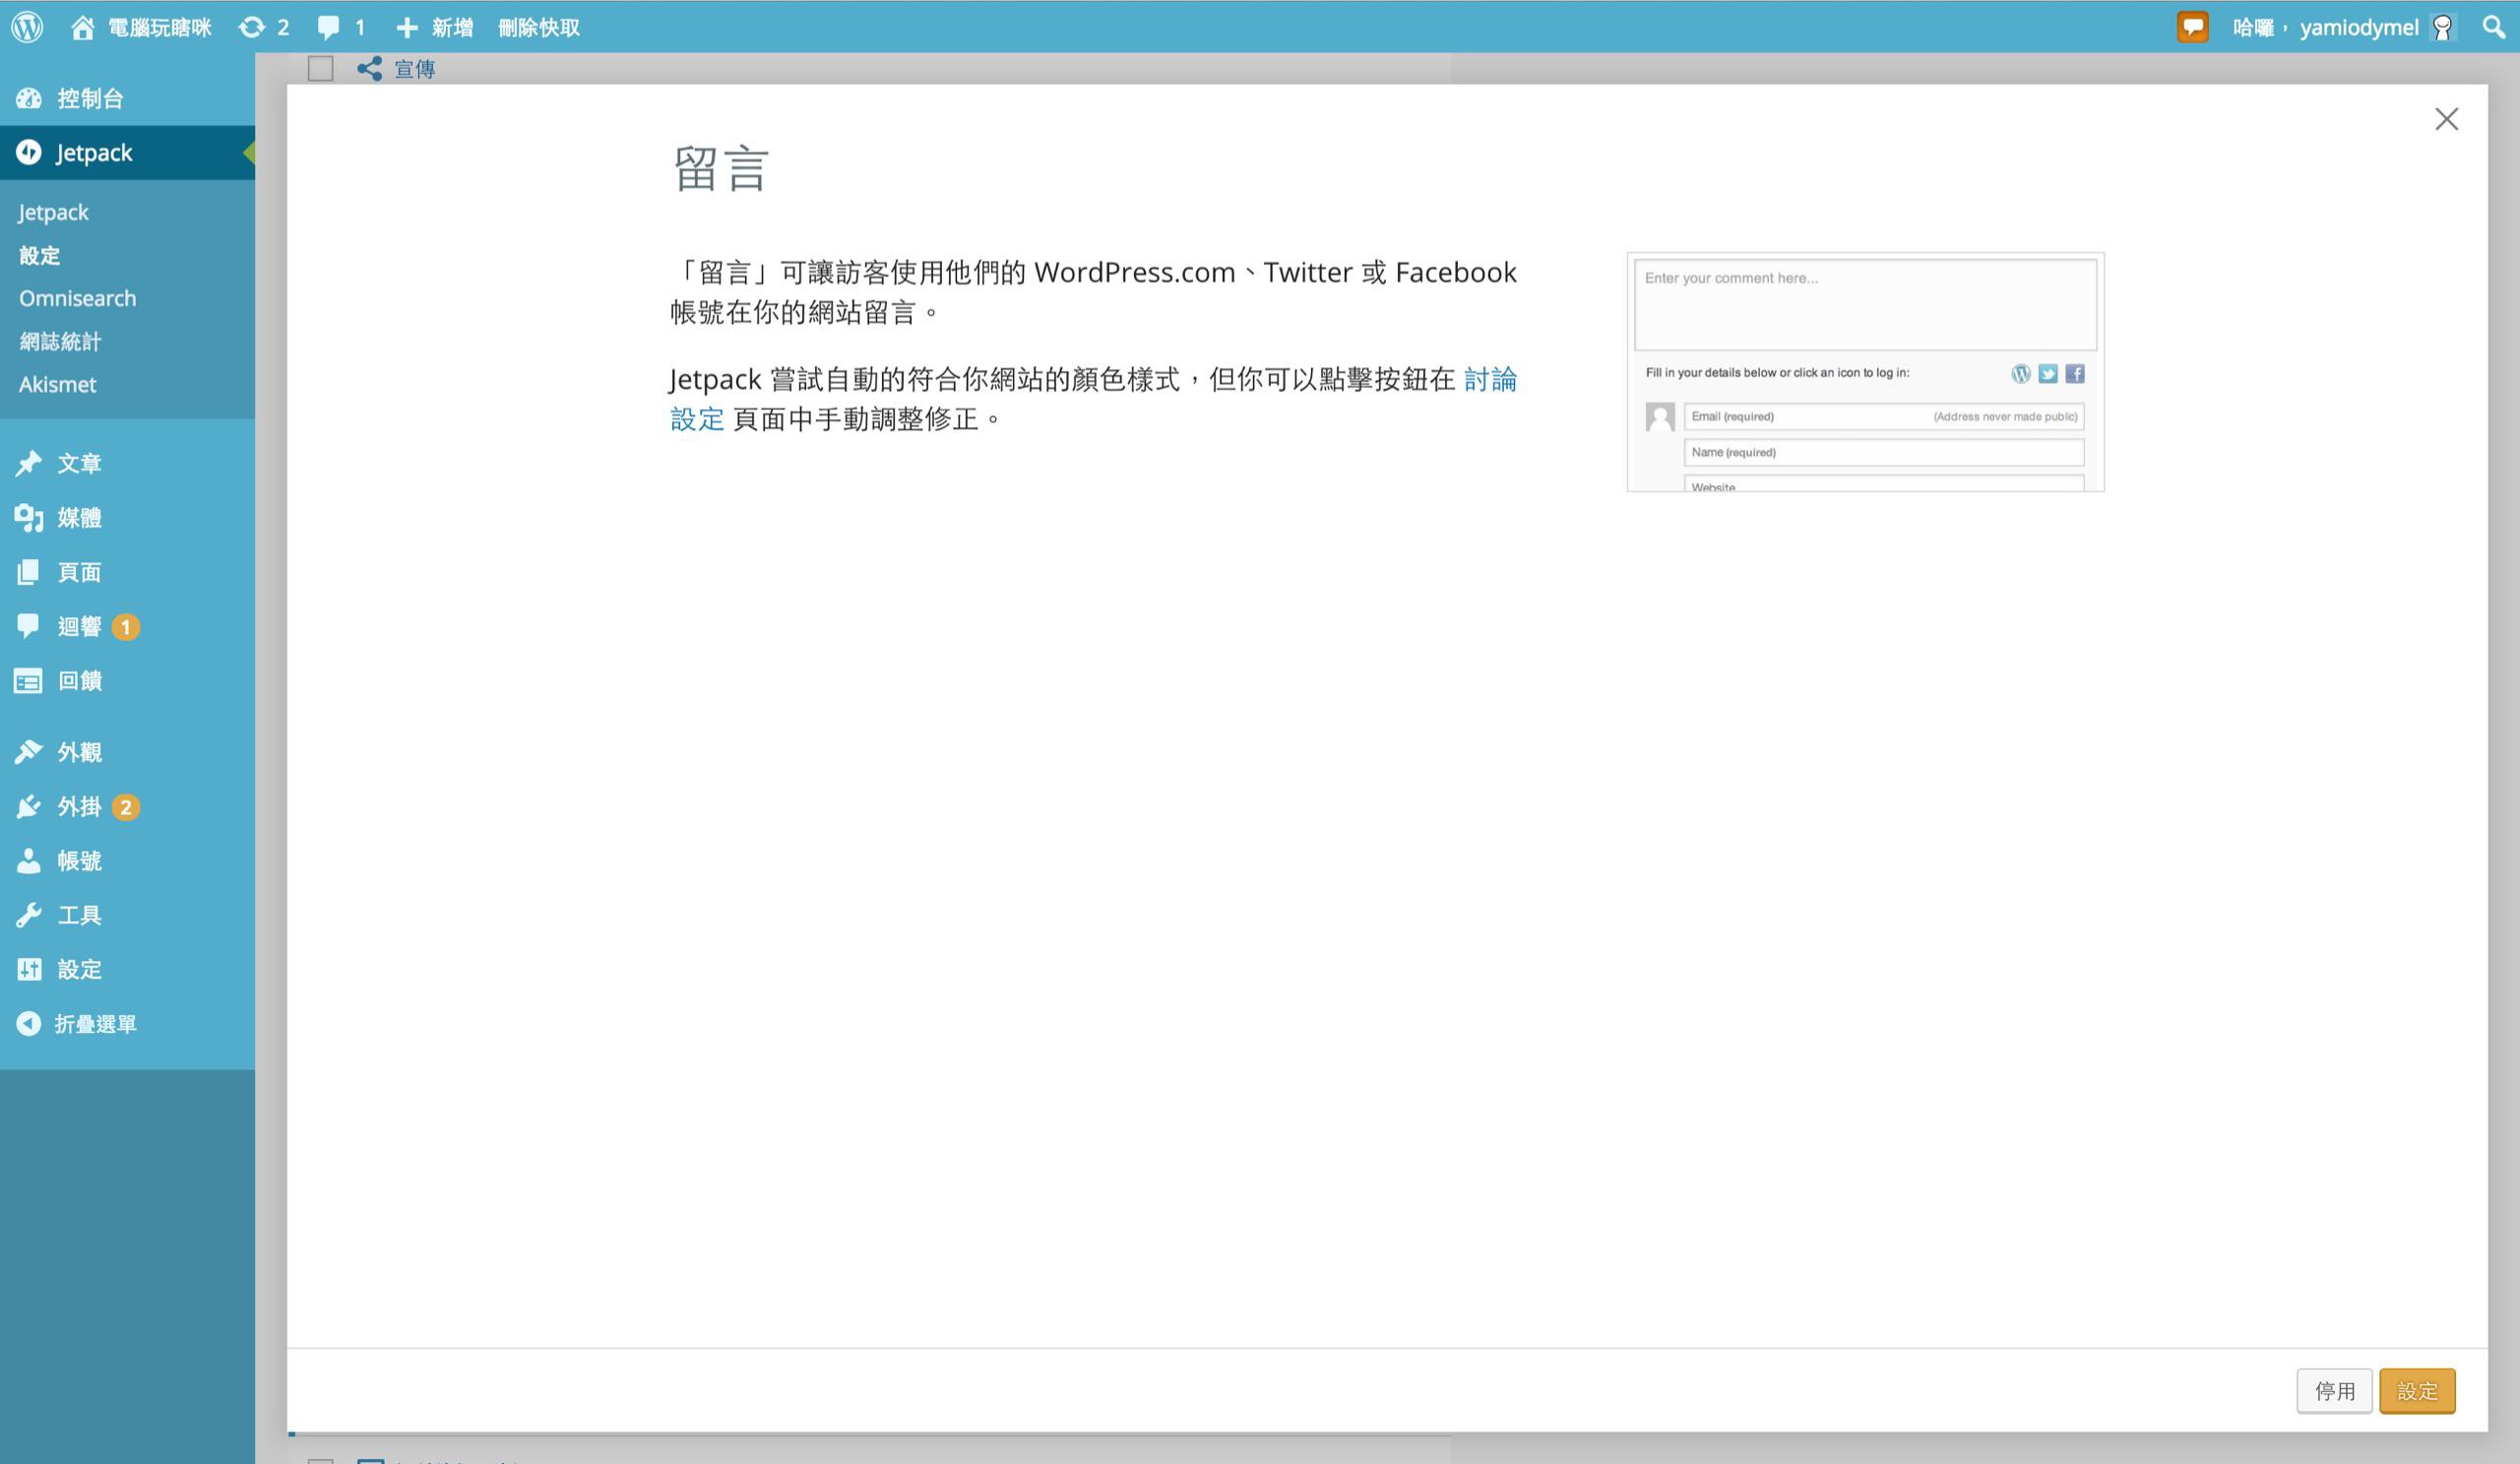Tick the checkbox beside 宣傳
The width and height of the screenshot is (2520, 1464).
click(x=320, y=68)
